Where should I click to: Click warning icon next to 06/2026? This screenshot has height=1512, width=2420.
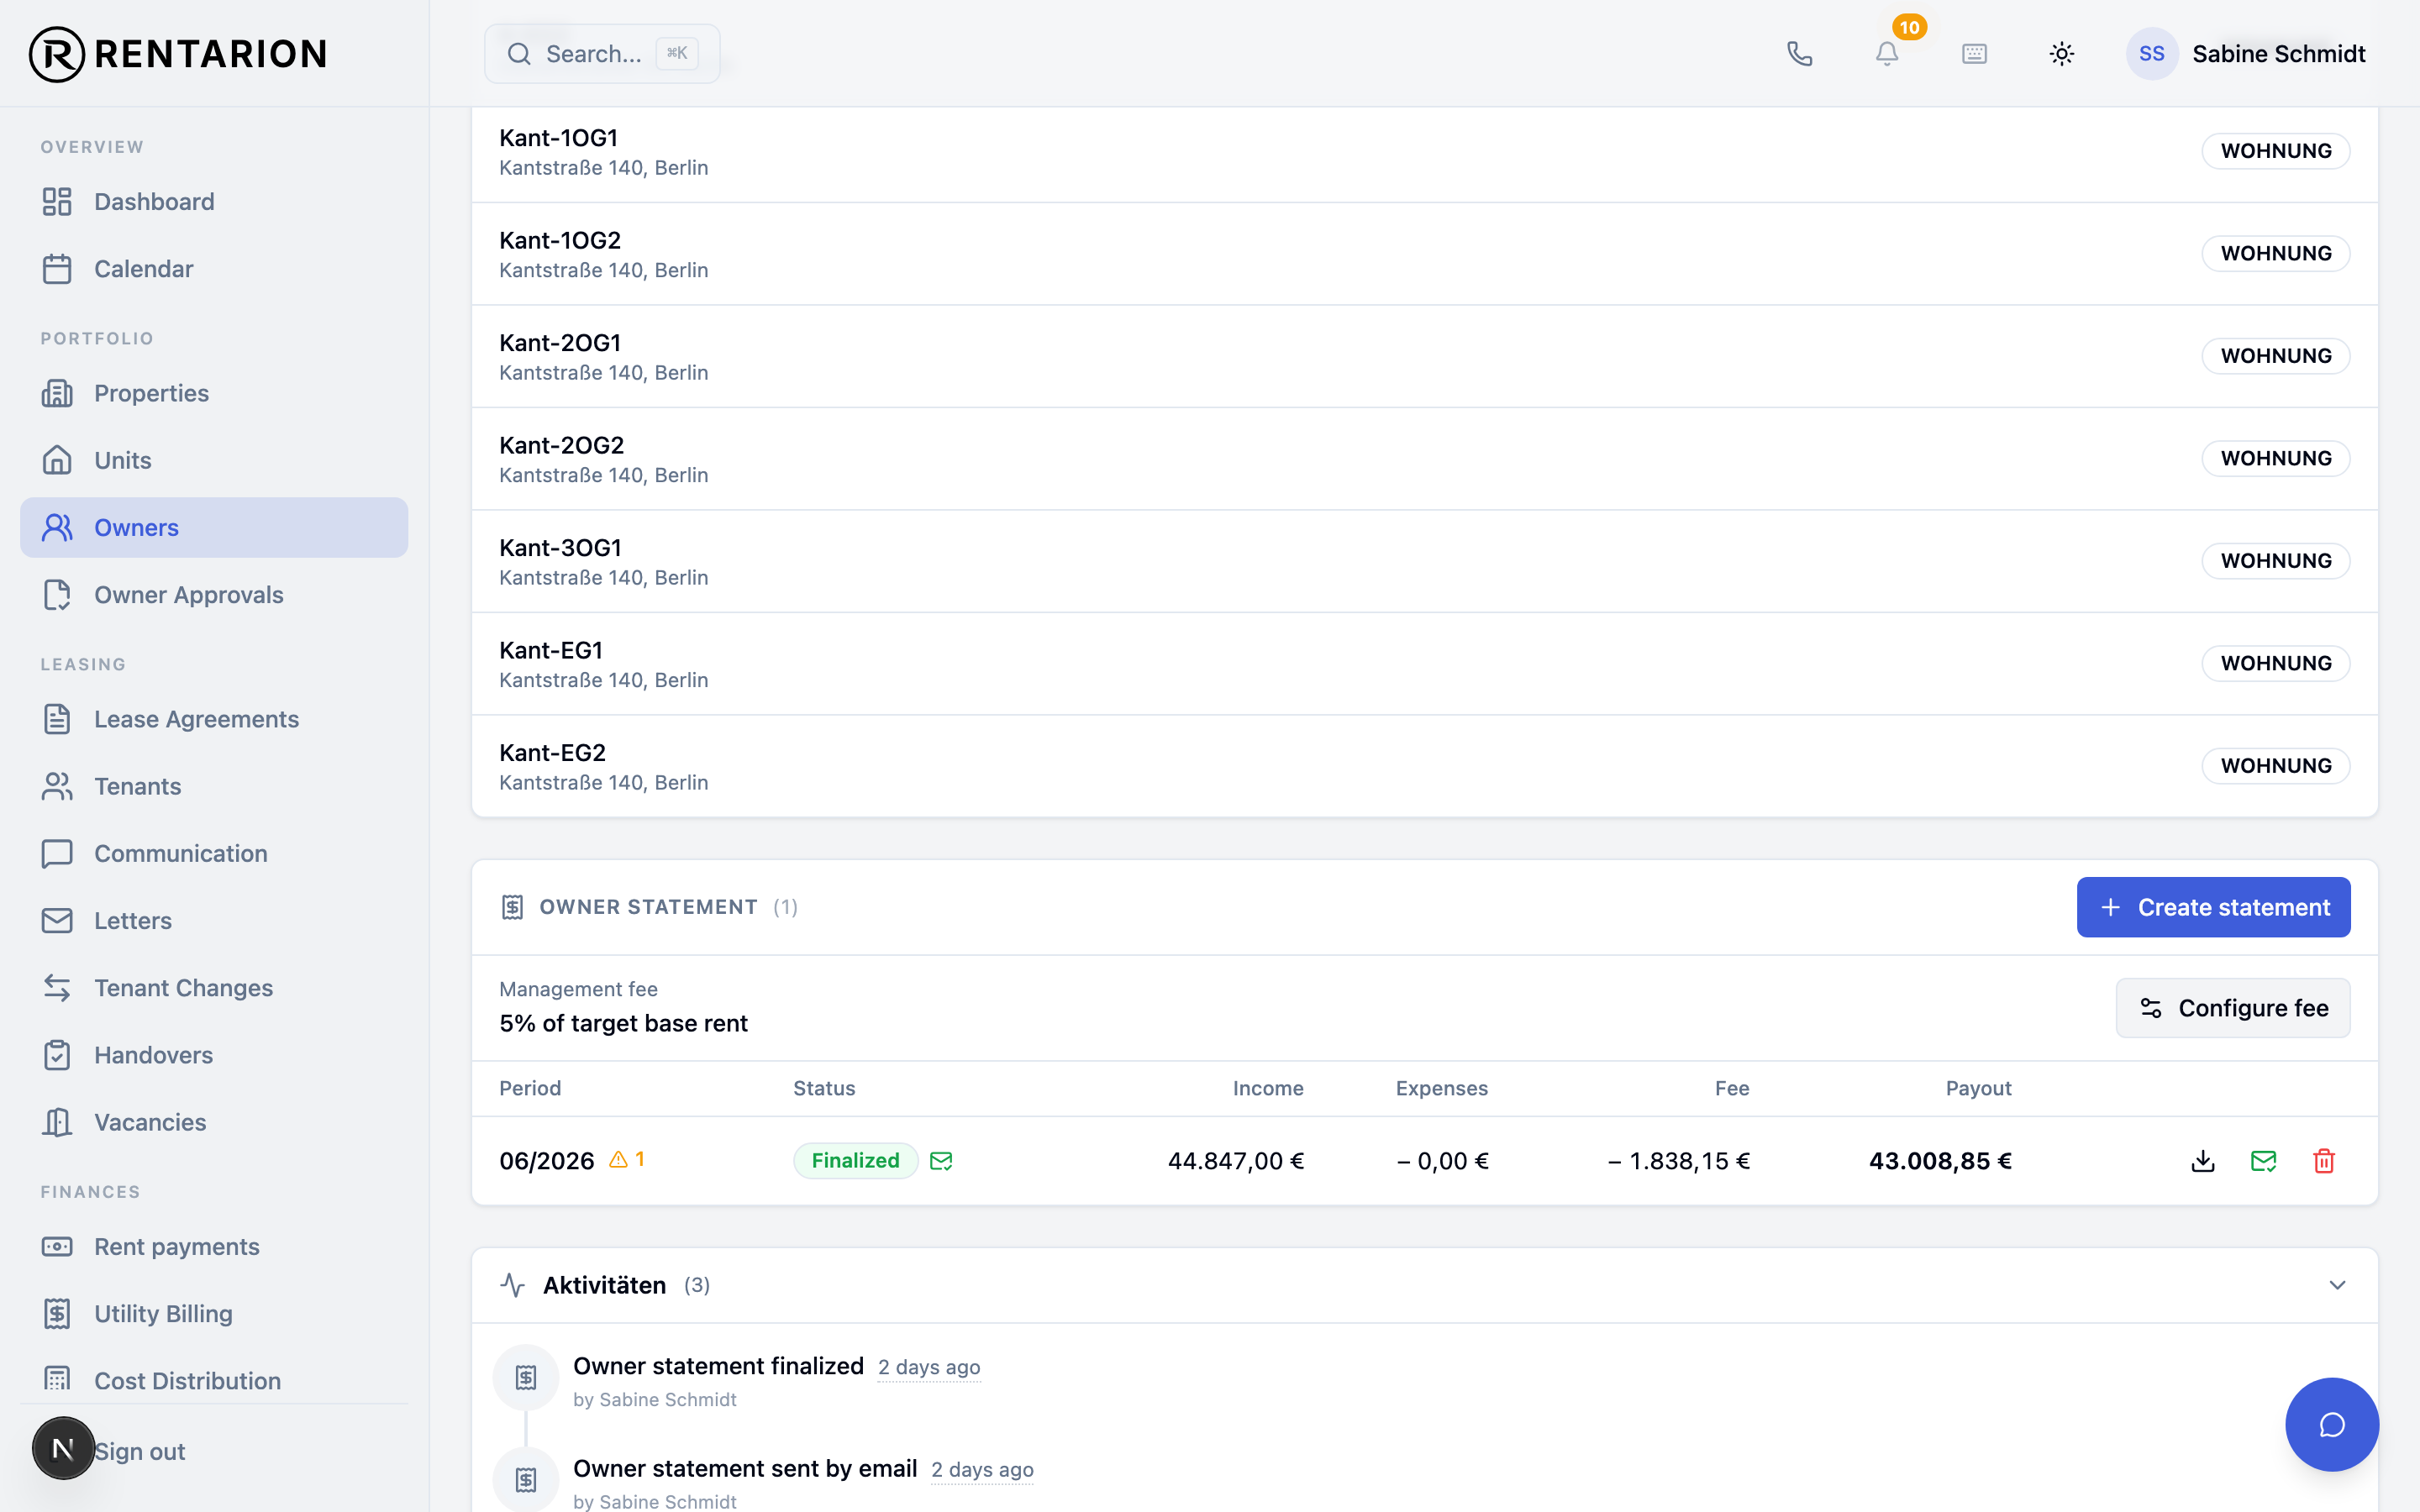(618, 1160)
